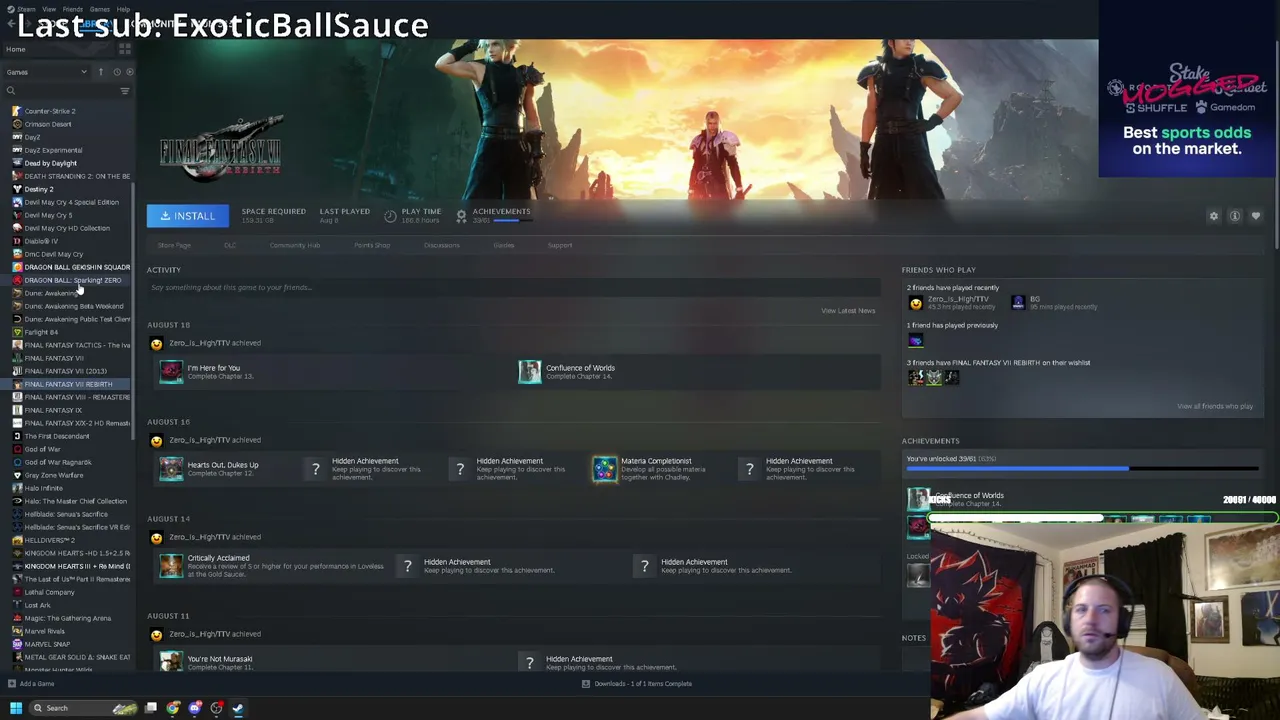Click the sort arrow icon beside Games

point(100,72)
